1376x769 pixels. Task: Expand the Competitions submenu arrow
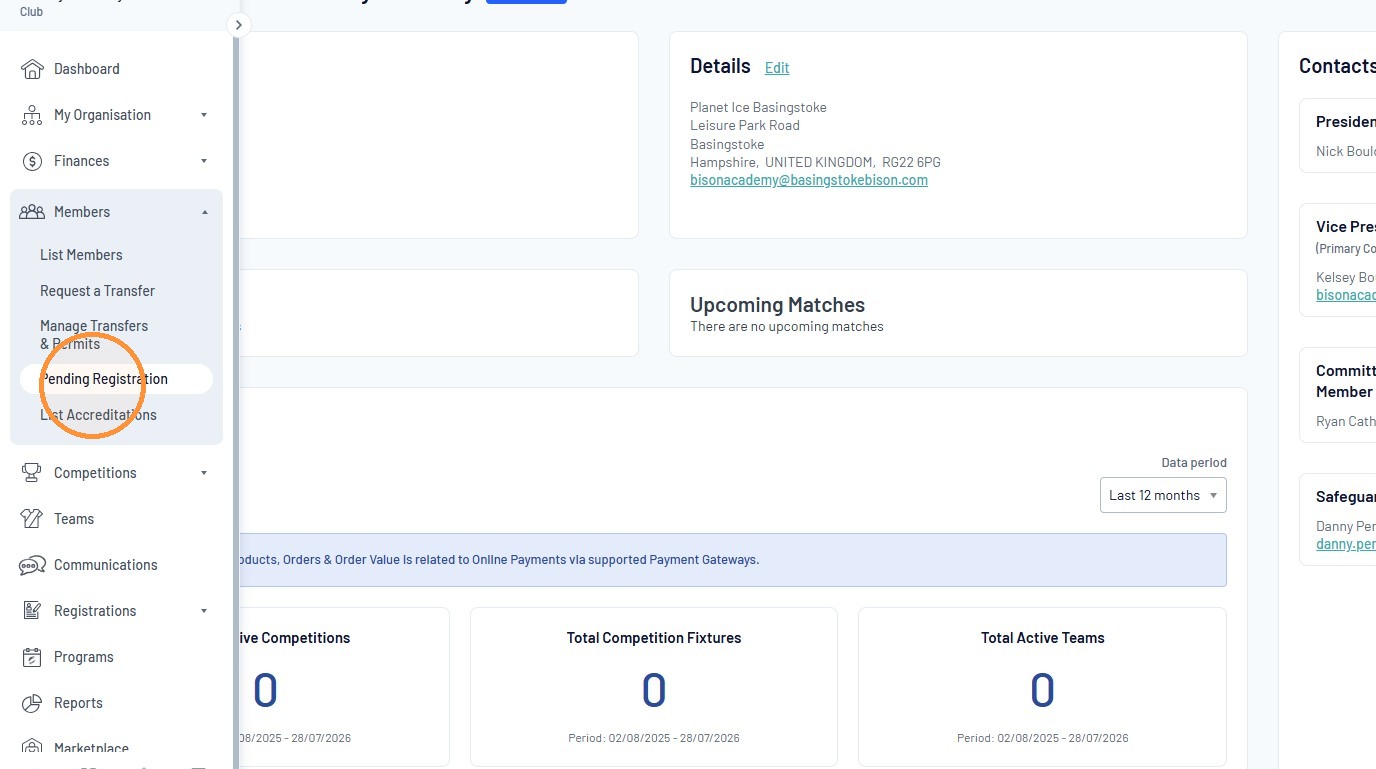pyautogui.click(x=204, y=473)
